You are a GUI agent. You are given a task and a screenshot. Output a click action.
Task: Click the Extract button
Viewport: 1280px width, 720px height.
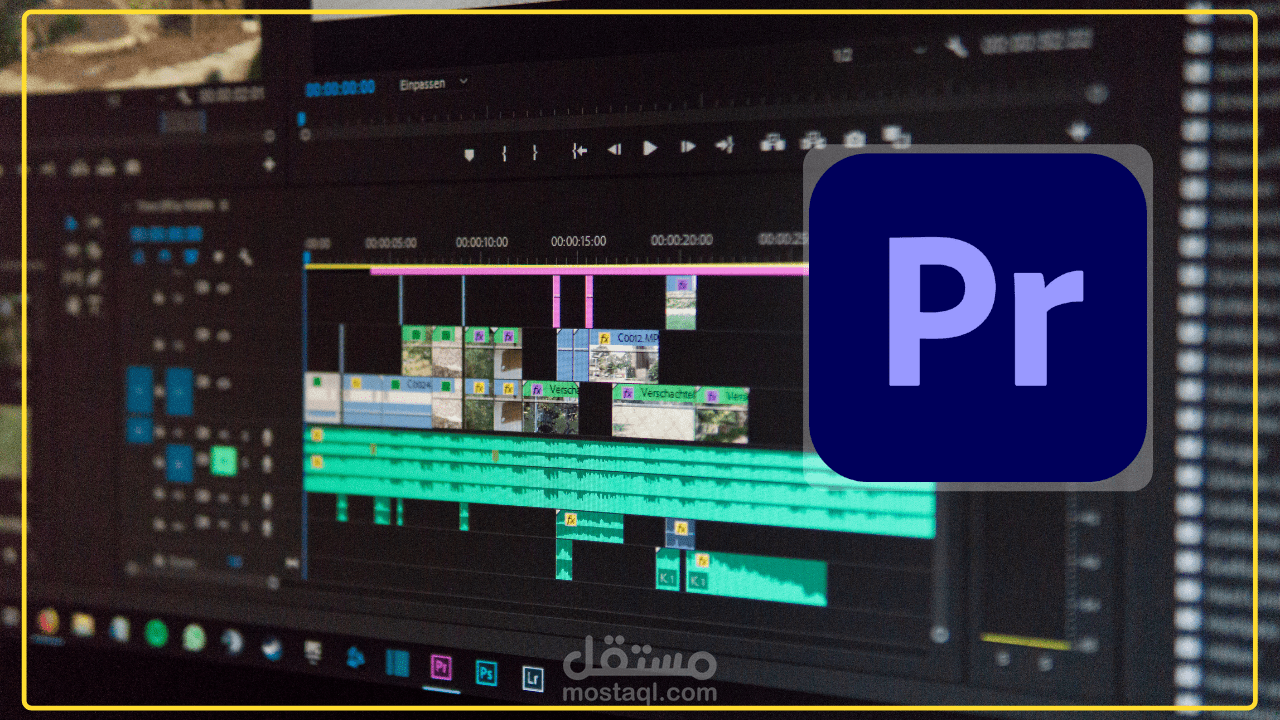[813, 140]
